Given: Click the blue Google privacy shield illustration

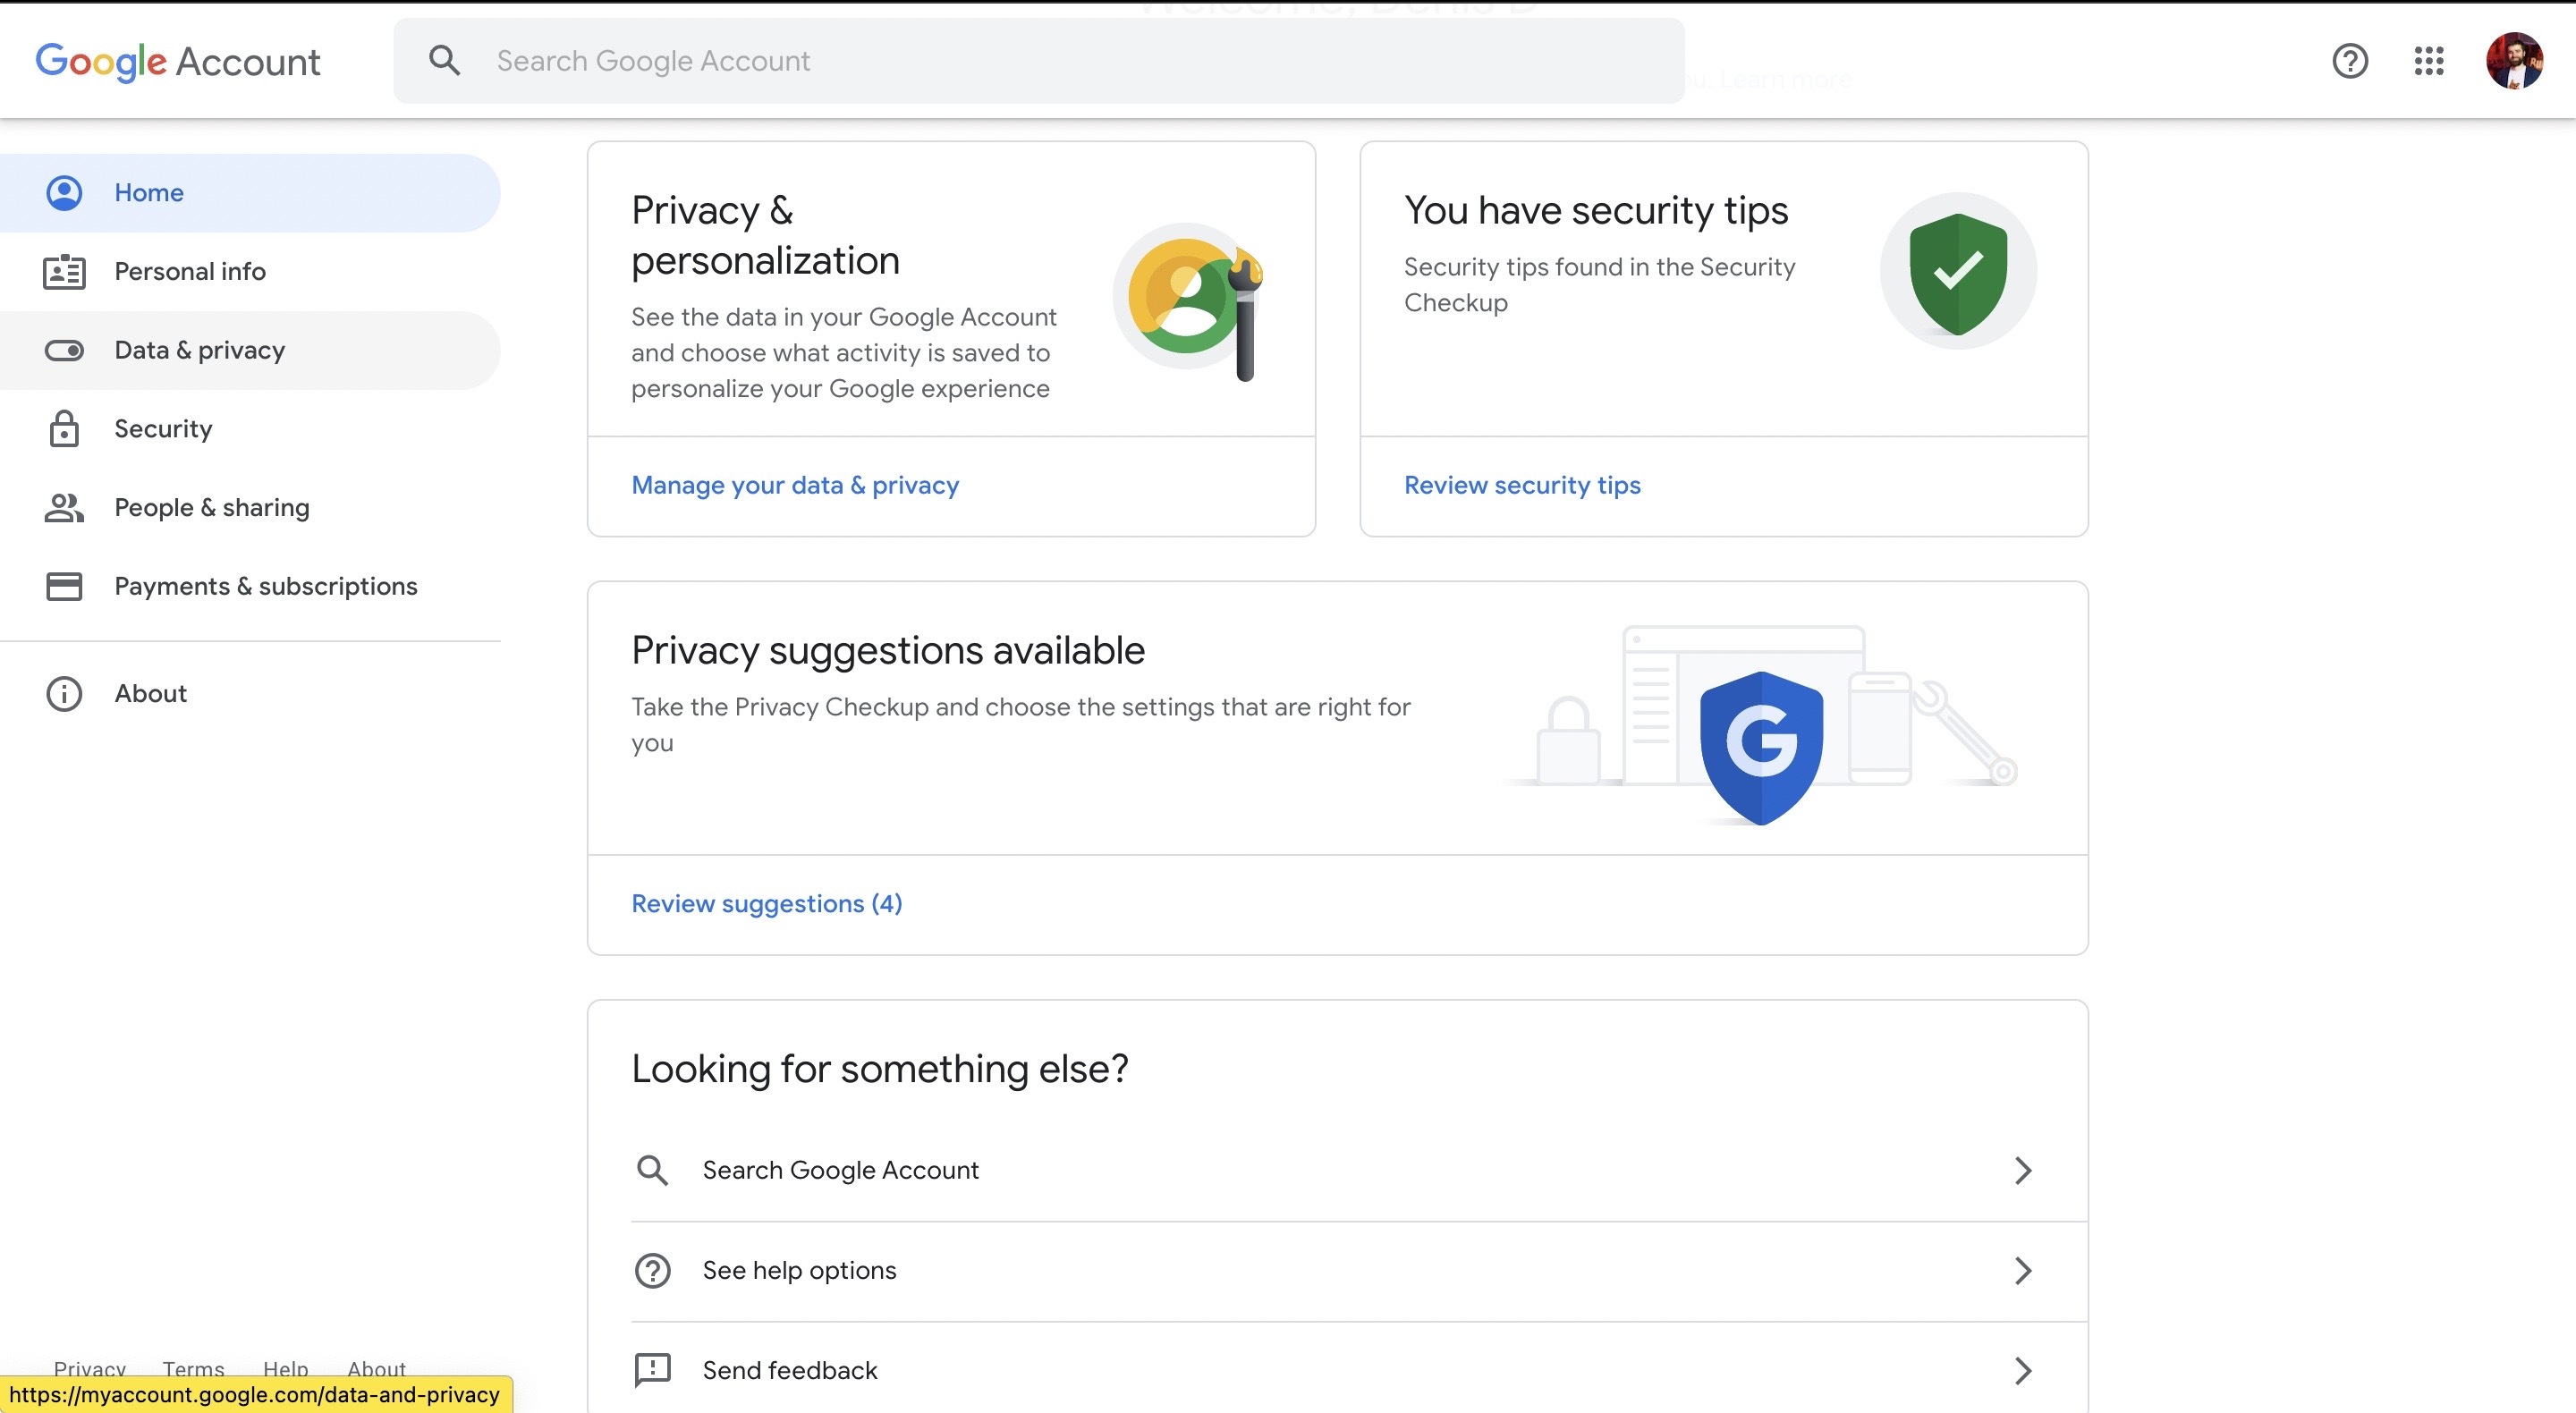Looking at the screenshot, I should coord(1761,746).
